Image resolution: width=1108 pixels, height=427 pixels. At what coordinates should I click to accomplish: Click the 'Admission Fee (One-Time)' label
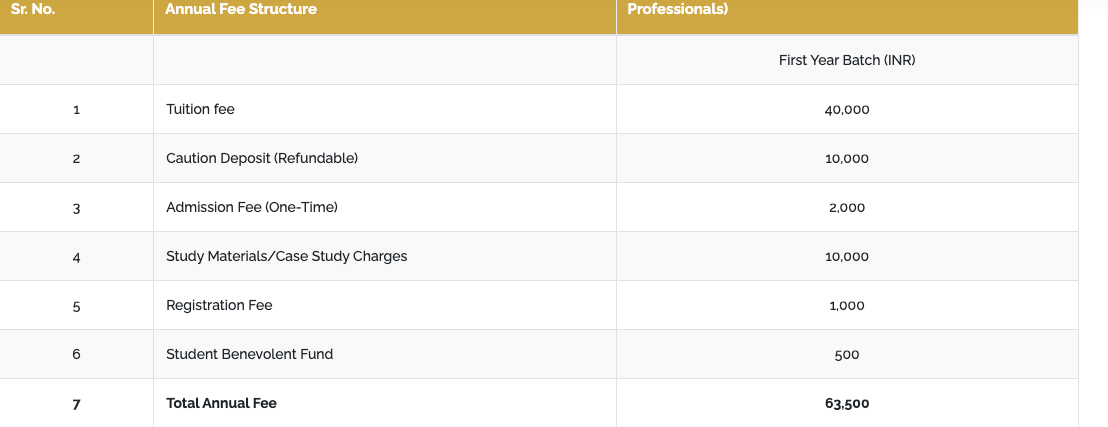point(252,207)
